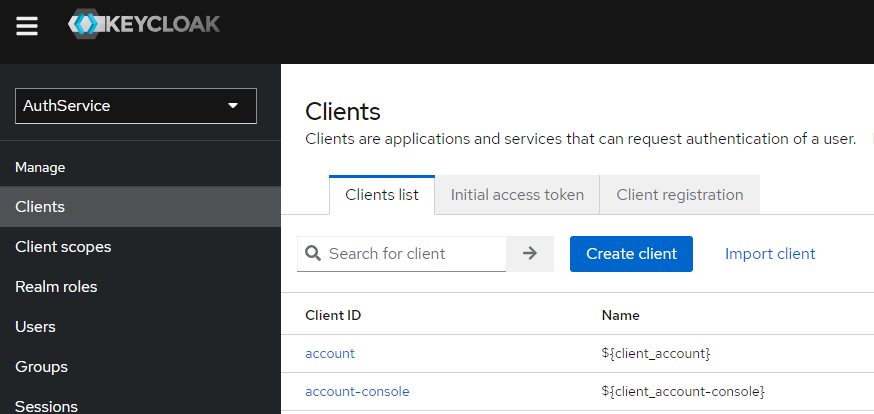The height and width of the screenshot is (414, 874).
Task: Click the search arrow submit button
Action: [530, 254]
